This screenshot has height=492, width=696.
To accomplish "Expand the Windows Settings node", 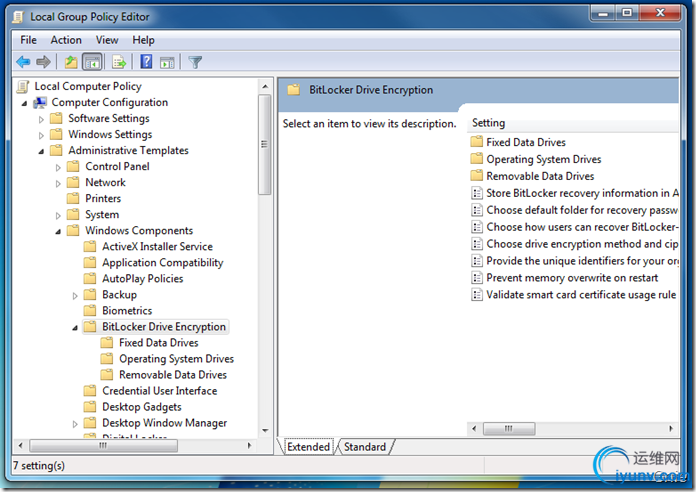I will point(41,135).
